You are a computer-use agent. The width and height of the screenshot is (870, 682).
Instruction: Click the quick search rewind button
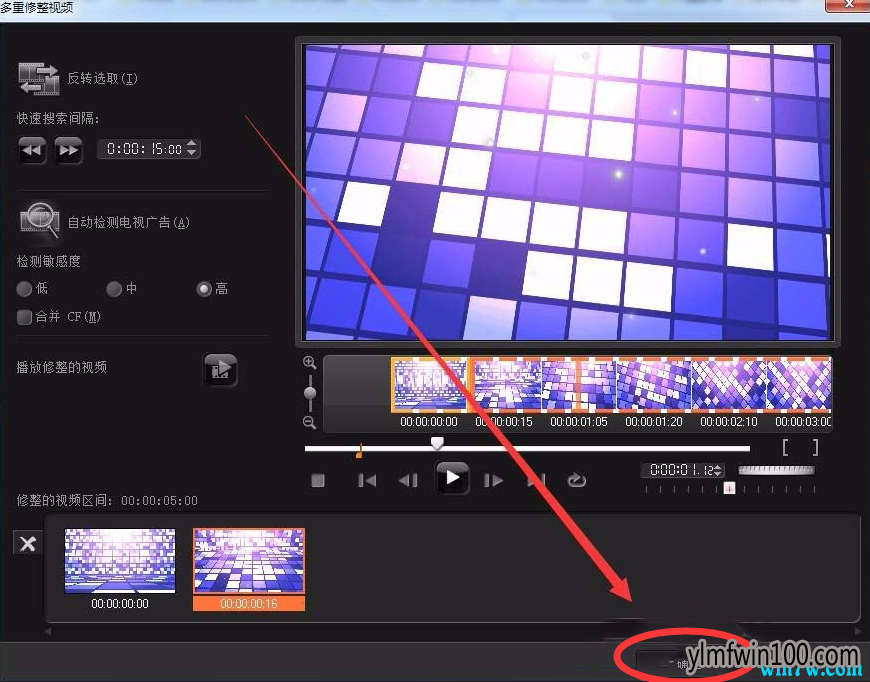pos(32,150)
